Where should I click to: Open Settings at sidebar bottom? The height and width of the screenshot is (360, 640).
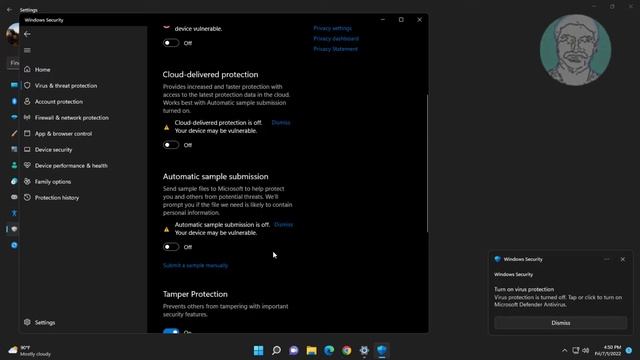[x=45, y=322]
